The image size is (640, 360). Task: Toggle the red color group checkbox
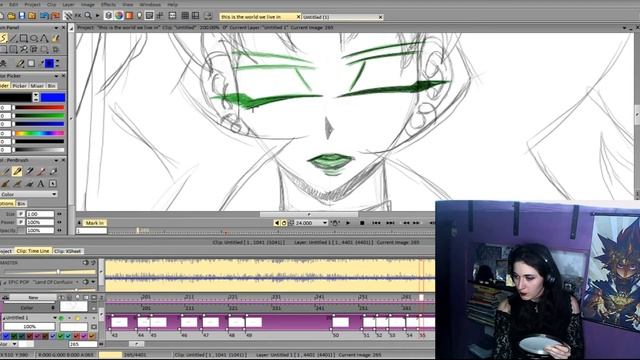pos(76,336)
